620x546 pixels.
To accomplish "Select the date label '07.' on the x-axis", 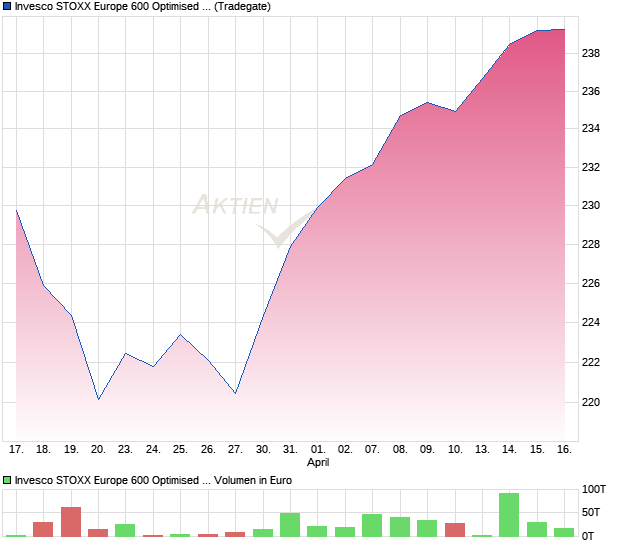I will (x=372, y=450).
